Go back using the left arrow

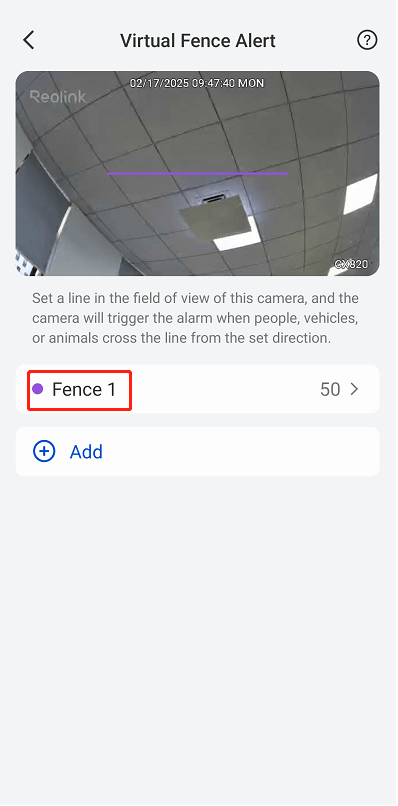pyautogui.click(x=29, y=40)
